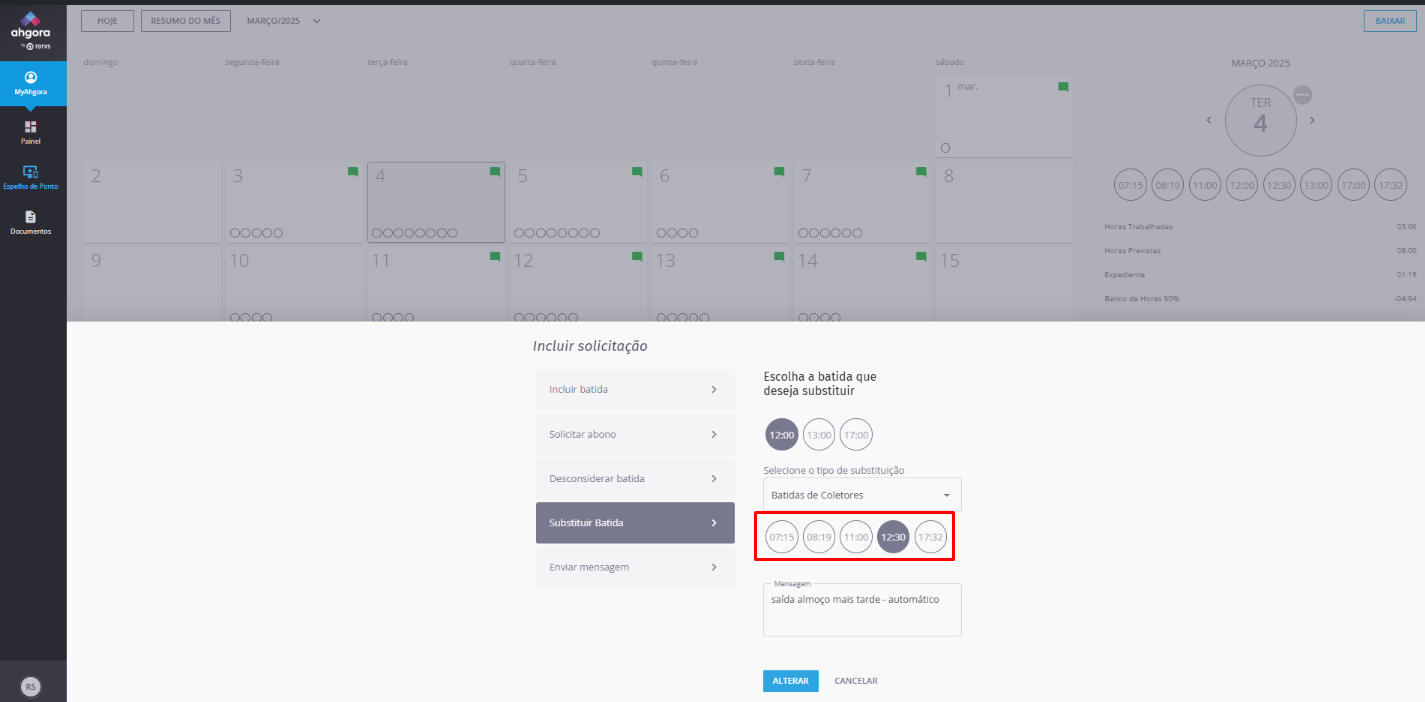Click the green comment icon on day 1
The height and width of the screenshot is (702, 1425).
1063,87
